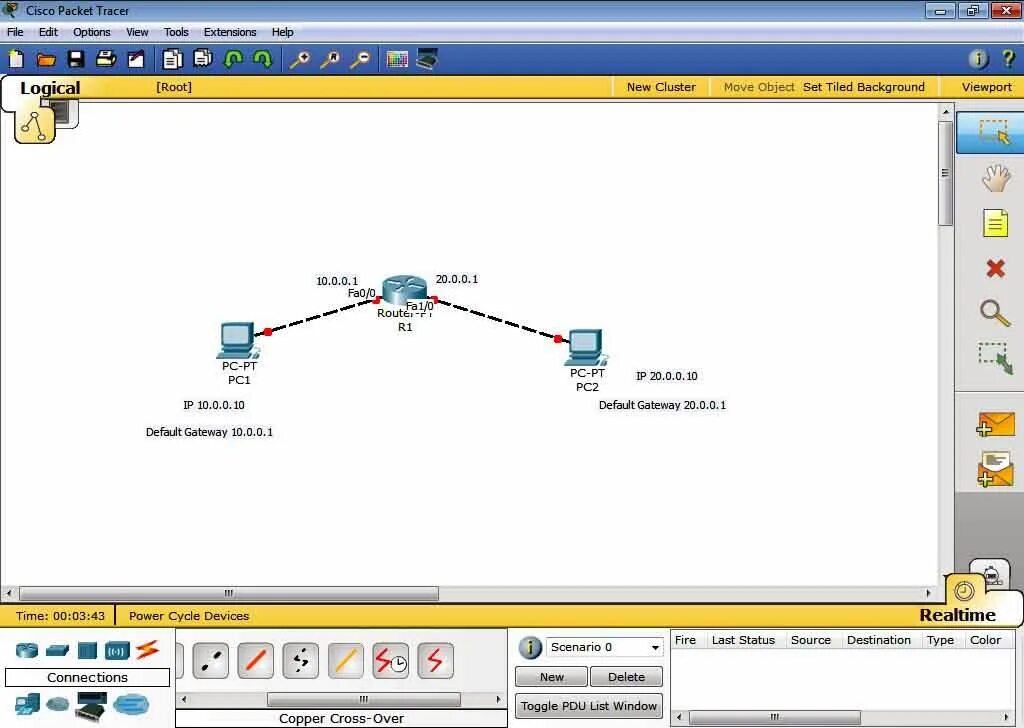Open the File menu
Screen dimensions: 1024x728
click(15, 32)
